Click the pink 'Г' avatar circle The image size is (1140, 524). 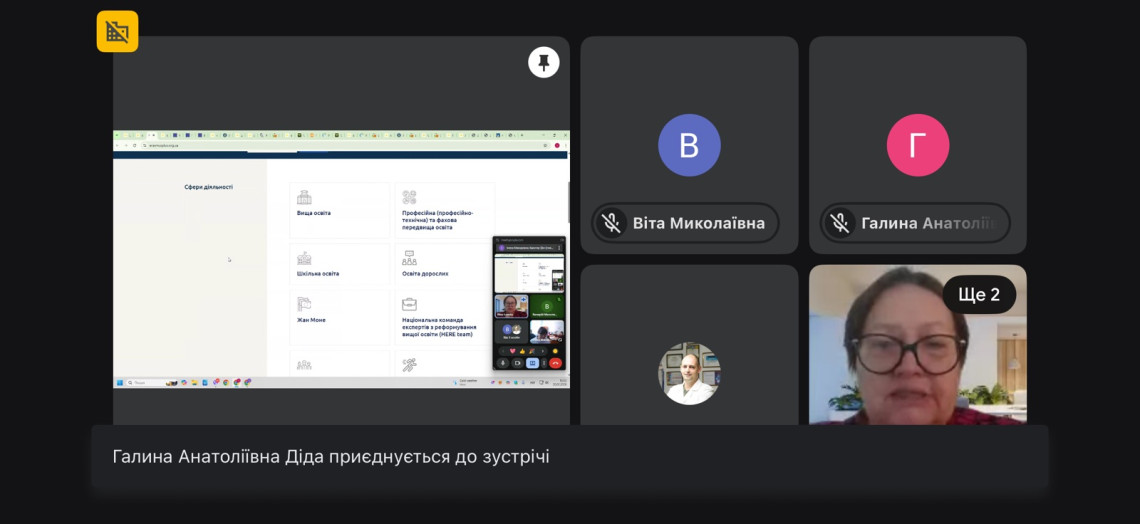tap(917, 145)
